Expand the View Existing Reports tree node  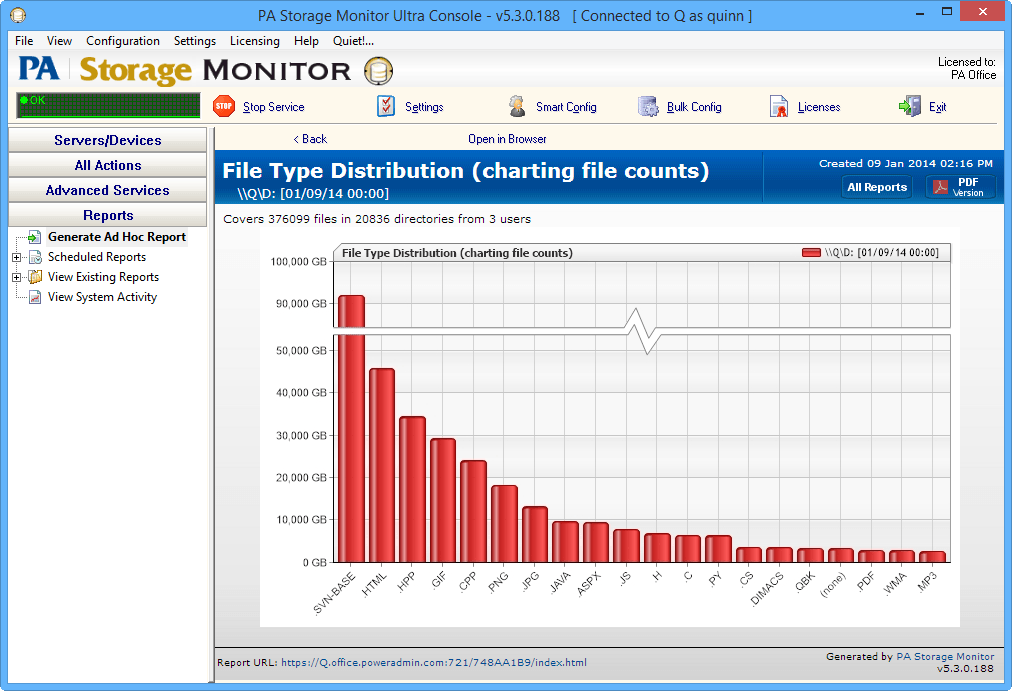click(x=16, y=277)
